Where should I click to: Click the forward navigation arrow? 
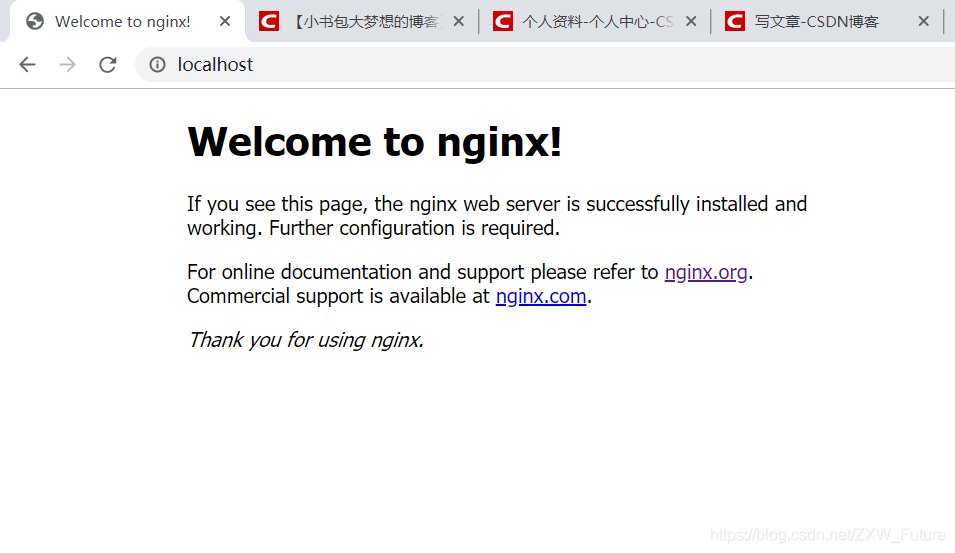pos(68,65)
